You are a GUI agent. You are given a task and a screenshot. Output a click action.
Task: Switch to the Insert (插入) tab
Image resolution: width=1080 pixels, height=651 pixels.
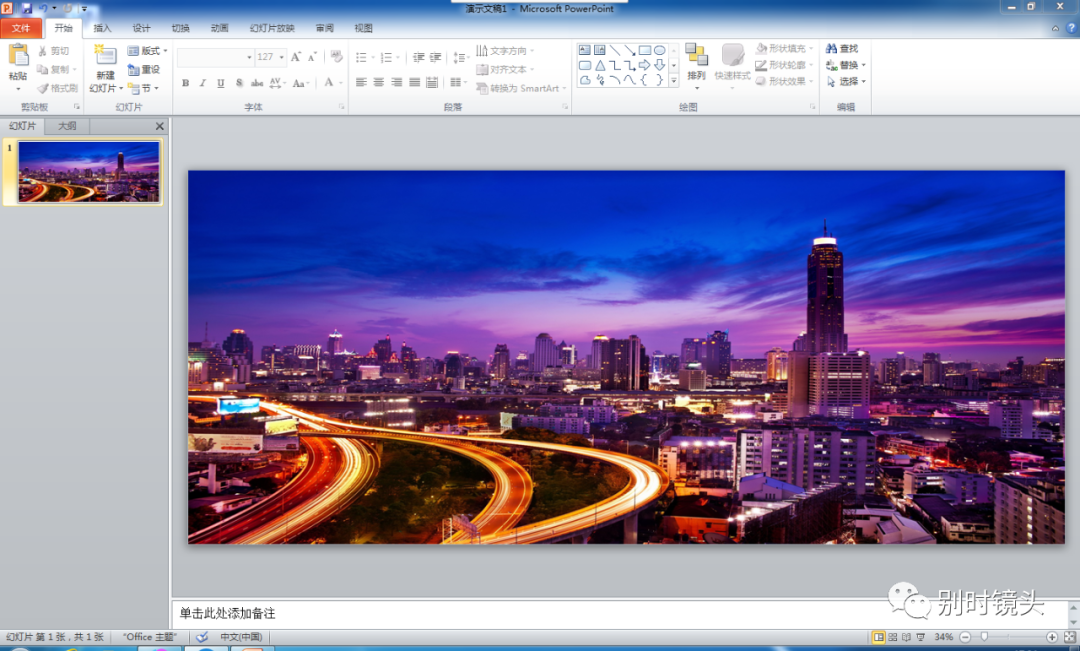102,28
